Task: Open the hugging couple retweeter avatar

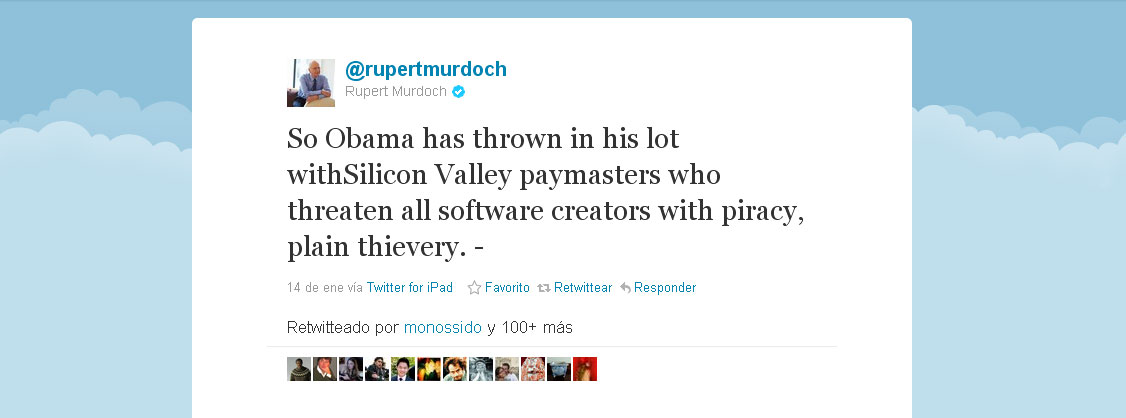Action: tap(507, 369)
